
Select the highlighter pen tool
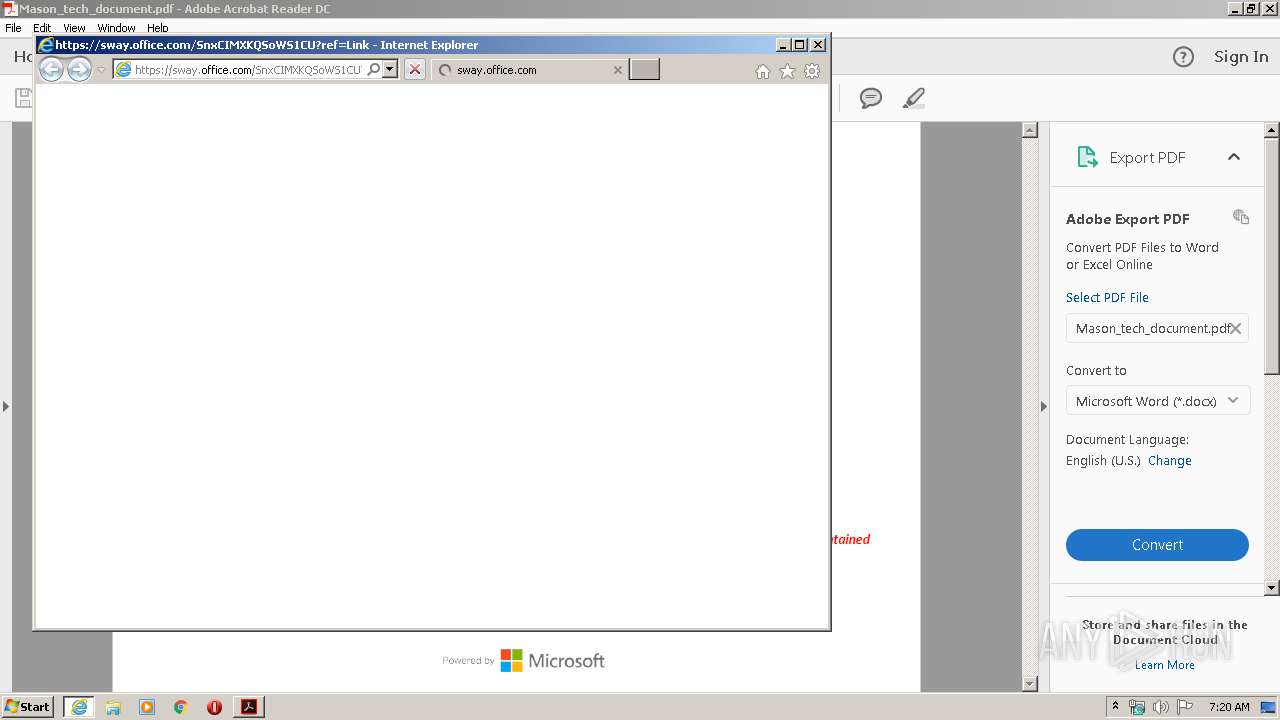tap(913, 98)
